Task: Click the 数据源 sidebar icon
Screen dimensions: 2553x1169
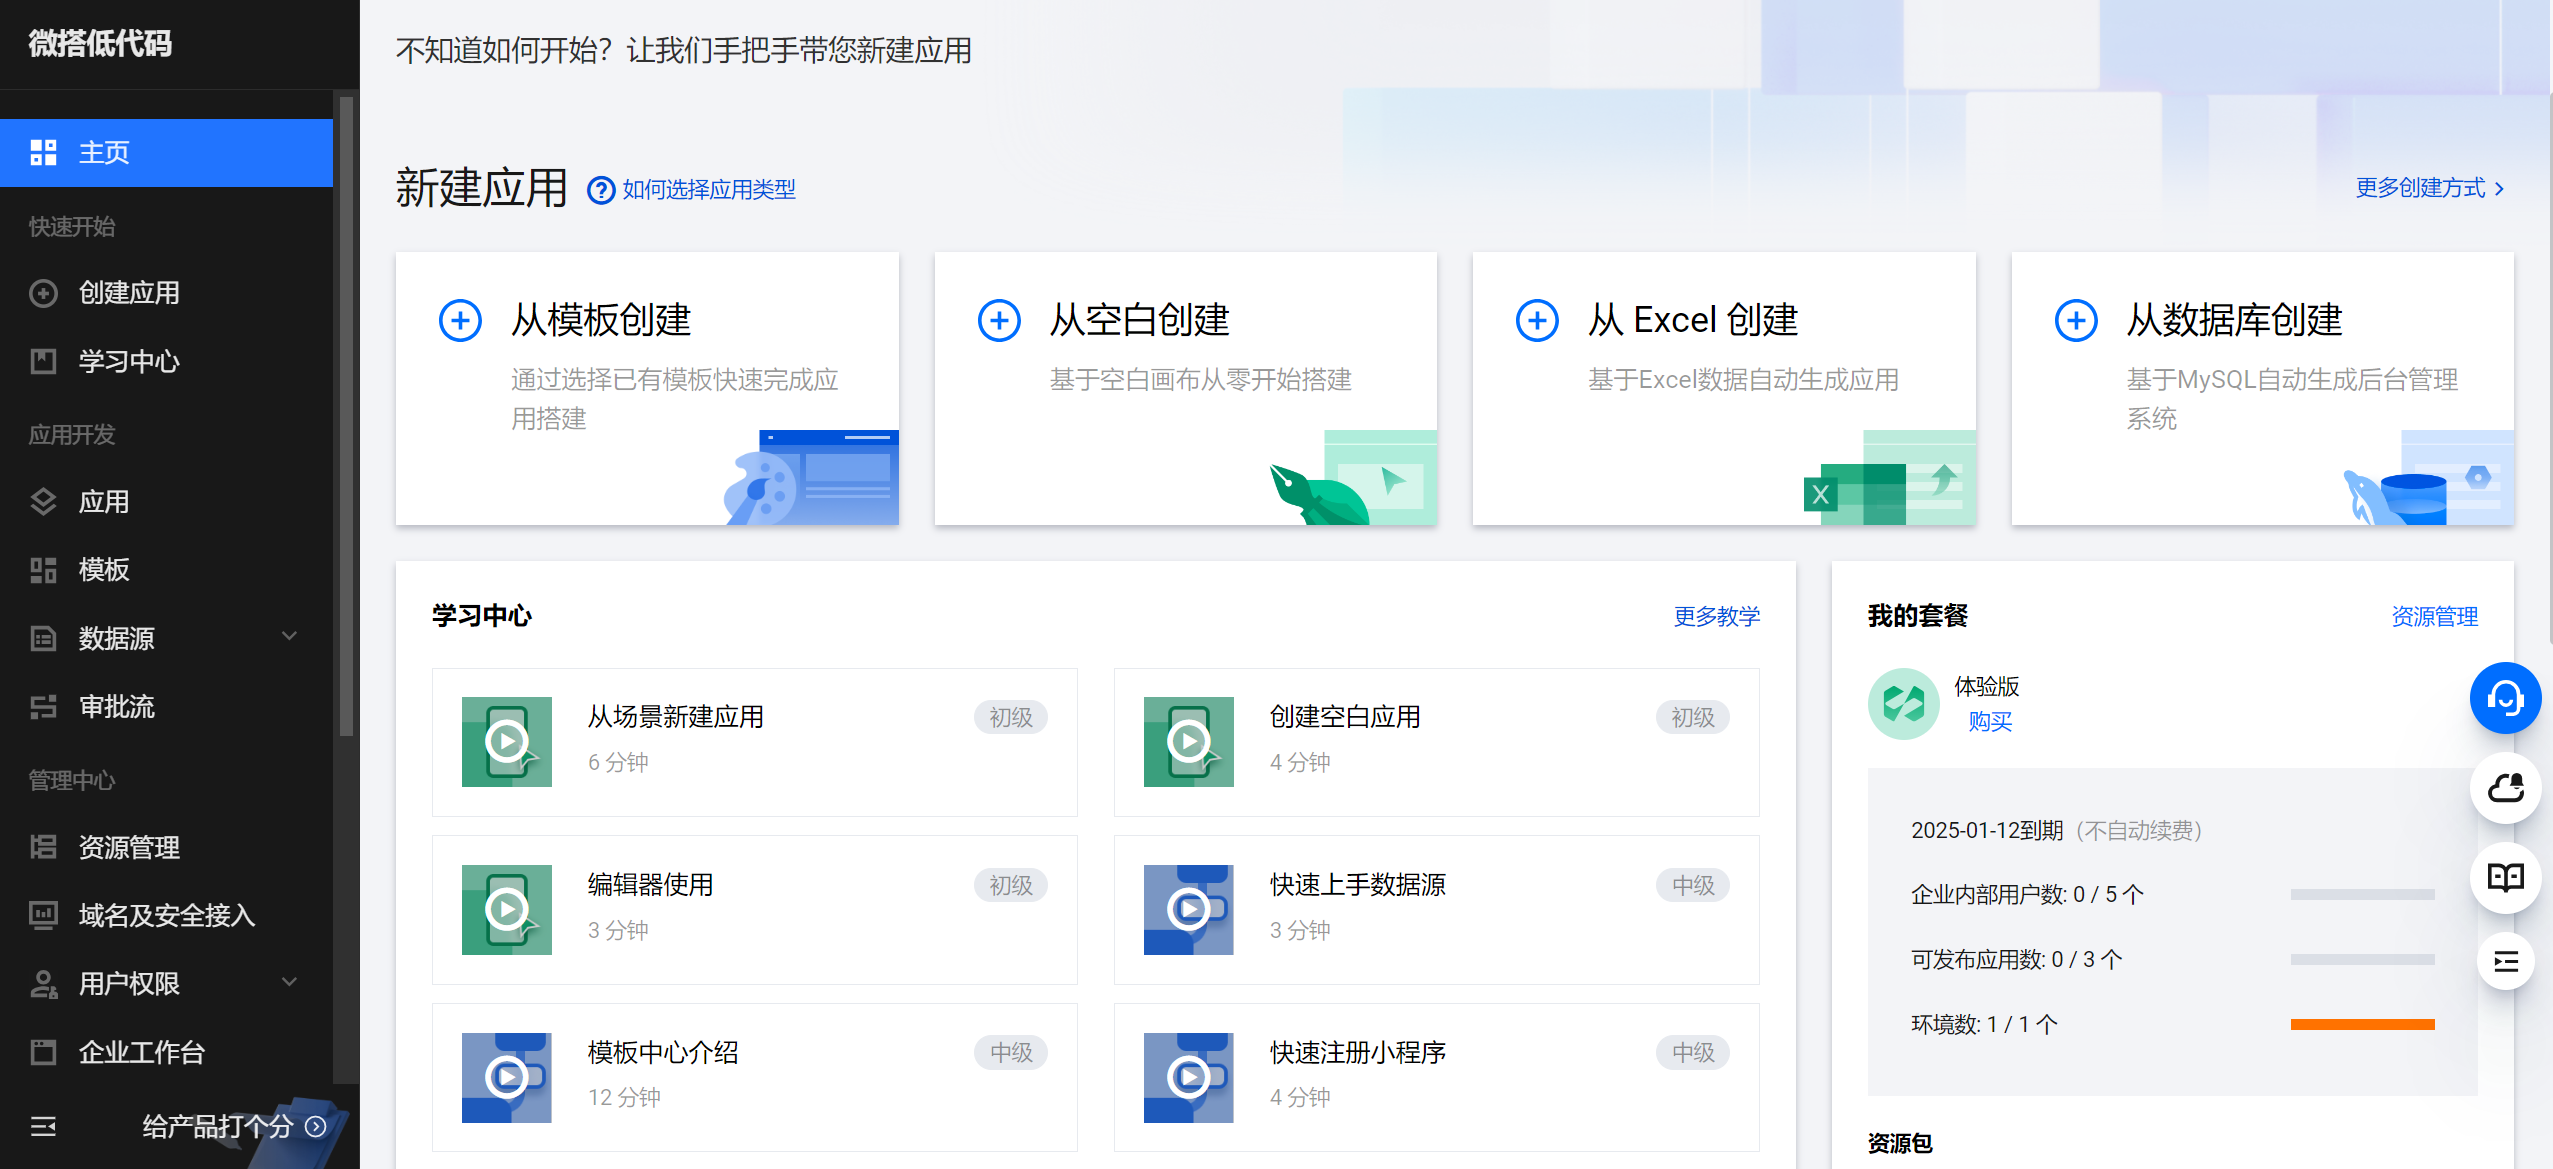Action: point(43,638)
